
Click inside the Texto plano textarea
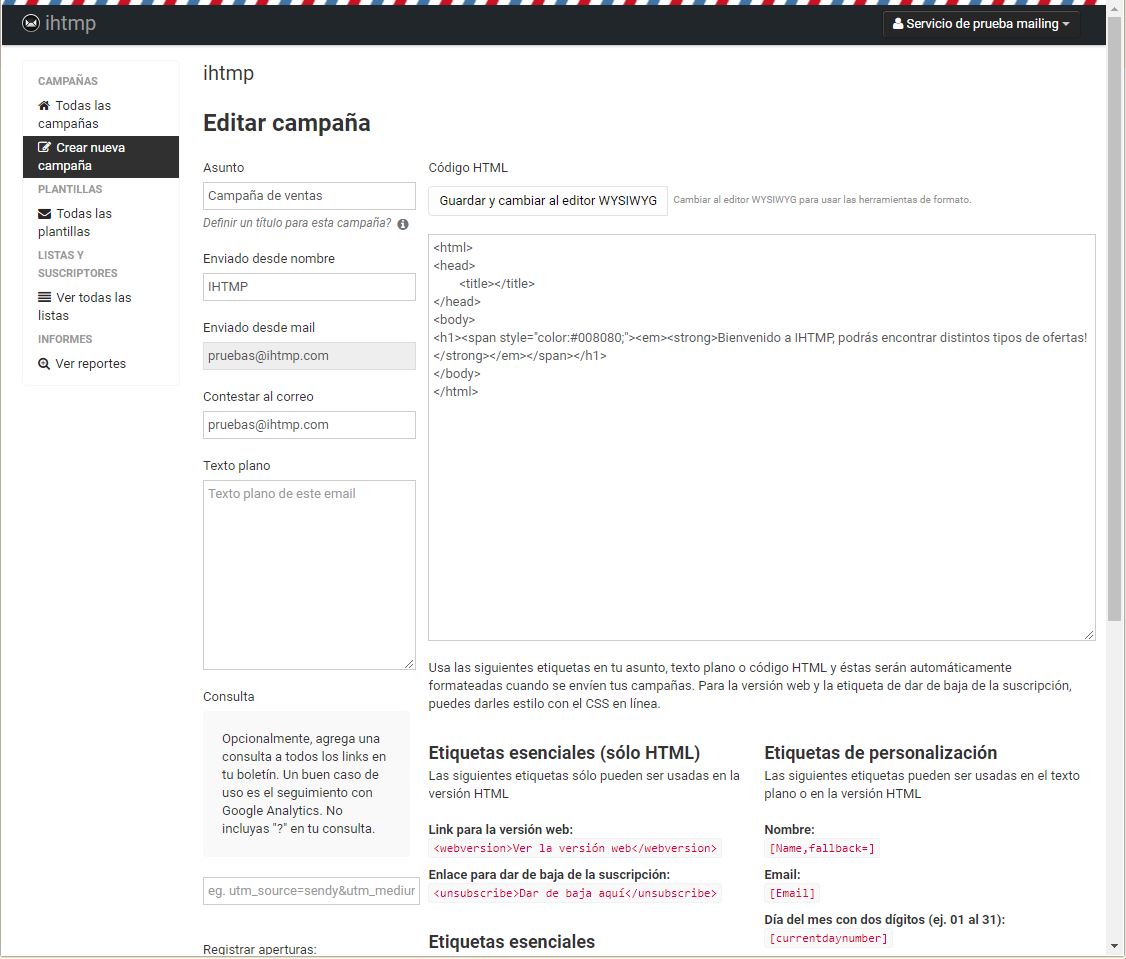(310, 575)
